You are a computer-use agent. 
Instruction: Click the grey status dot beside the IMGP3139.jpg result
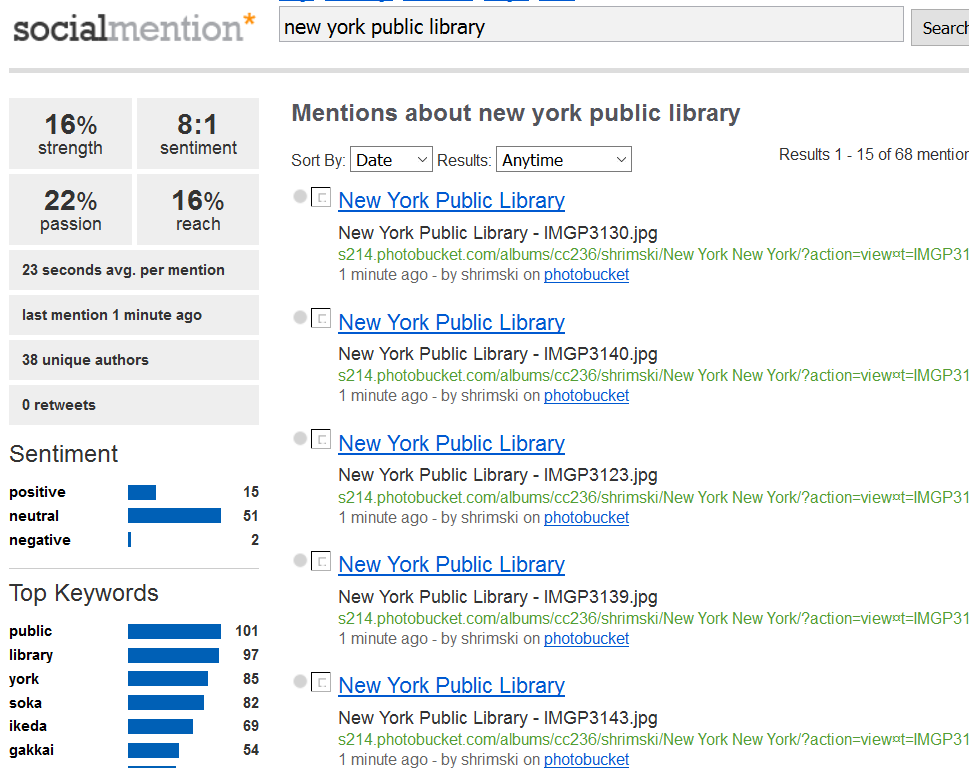[300, 560]
